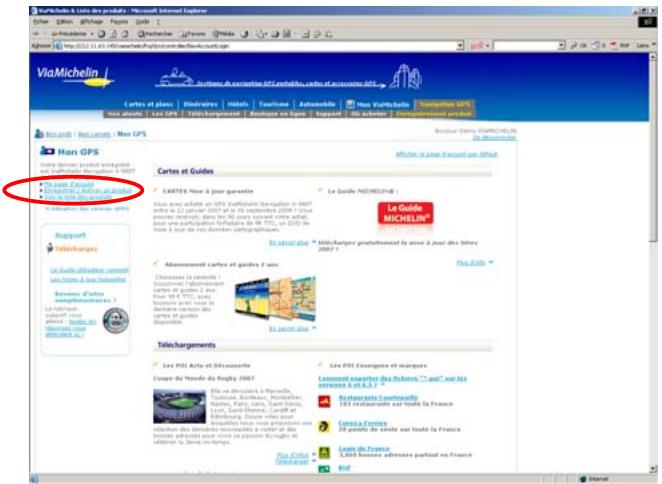
Task: Open the Boutique en ligne submenu item
Action: [277, 114]
